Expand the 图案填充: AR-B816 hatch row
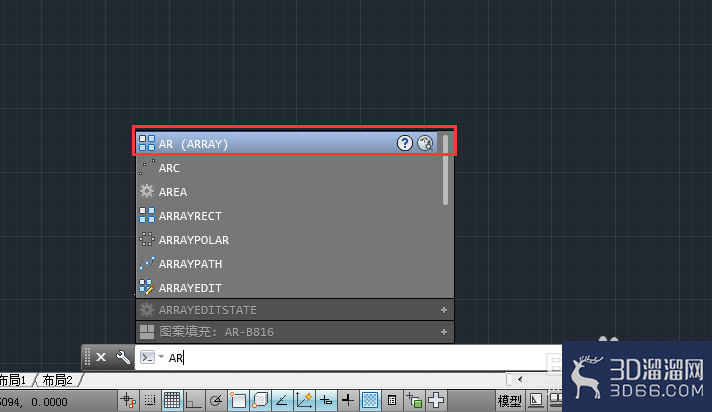Image resolution: width=712 pixels, height=412 pixels. 444,332
